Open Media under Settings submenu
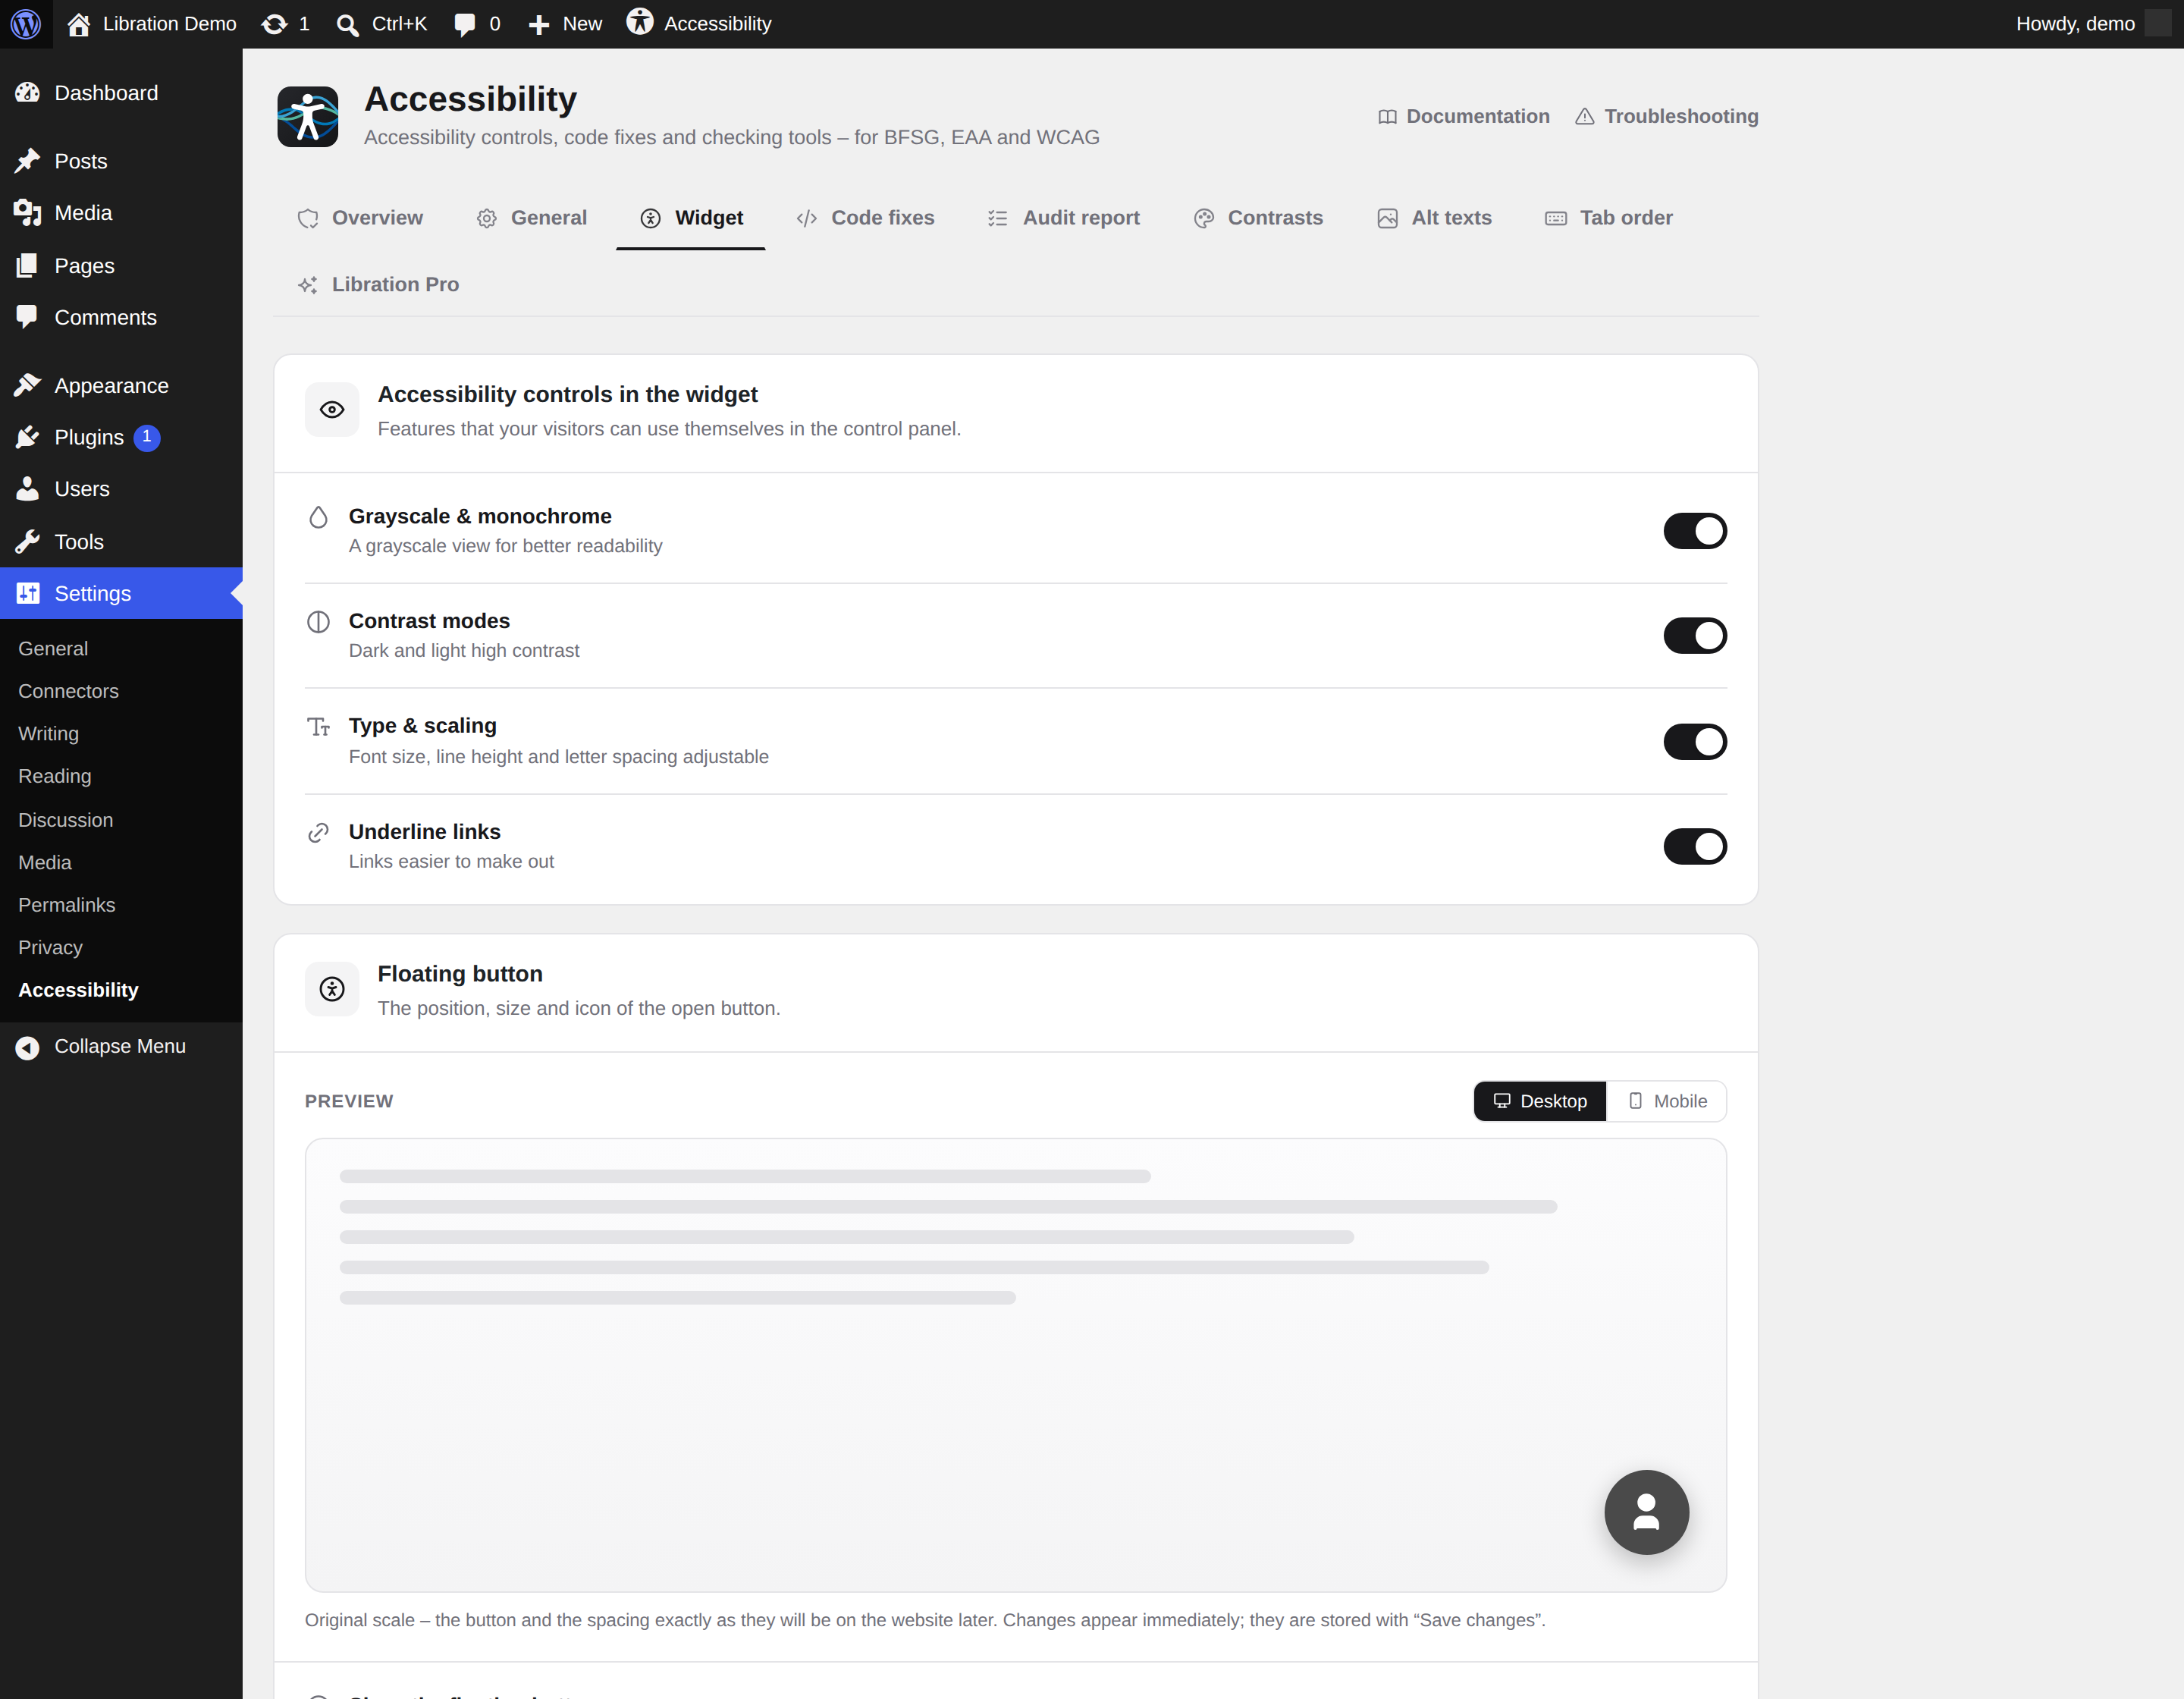This screenshot has height=1699, width=2184. pyautogui.click(x=45, y=863)
